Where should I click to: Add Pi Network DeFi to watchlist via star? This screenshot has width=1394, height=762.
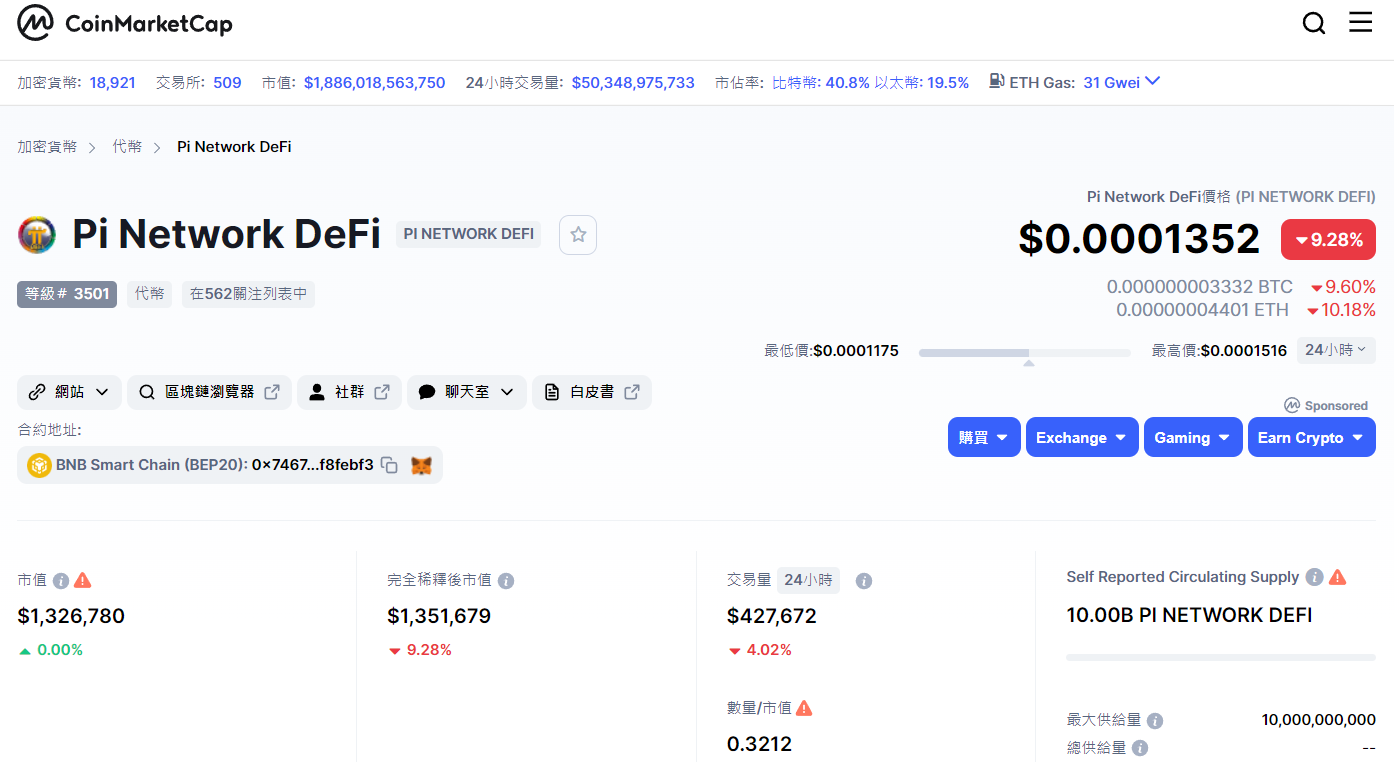[x=578, y=235]
